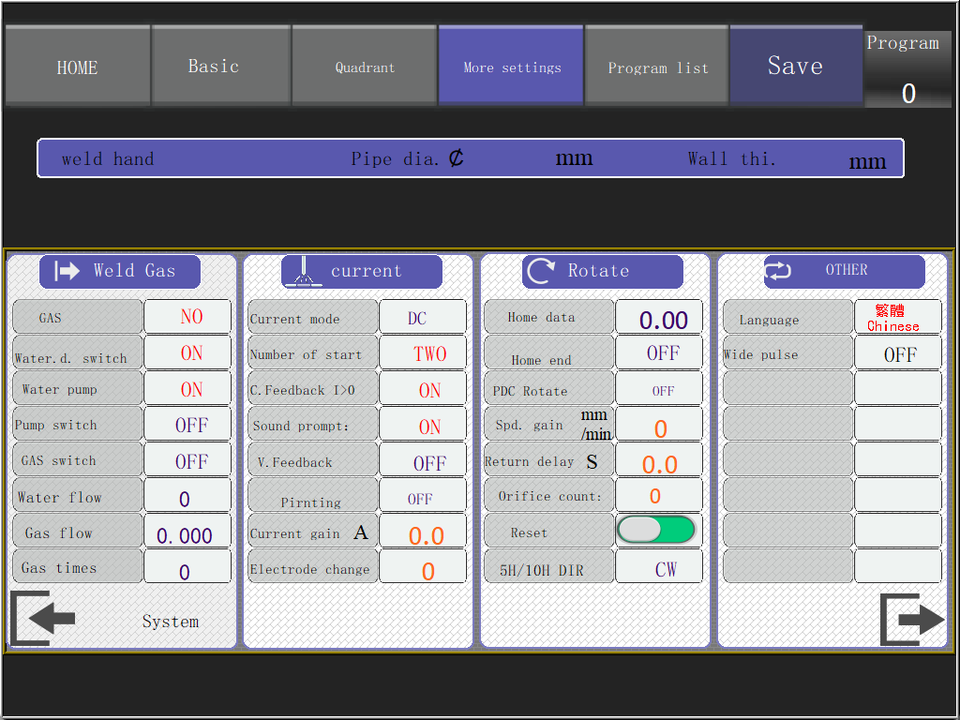Switch to the Quadrant tab

(364, 66)
